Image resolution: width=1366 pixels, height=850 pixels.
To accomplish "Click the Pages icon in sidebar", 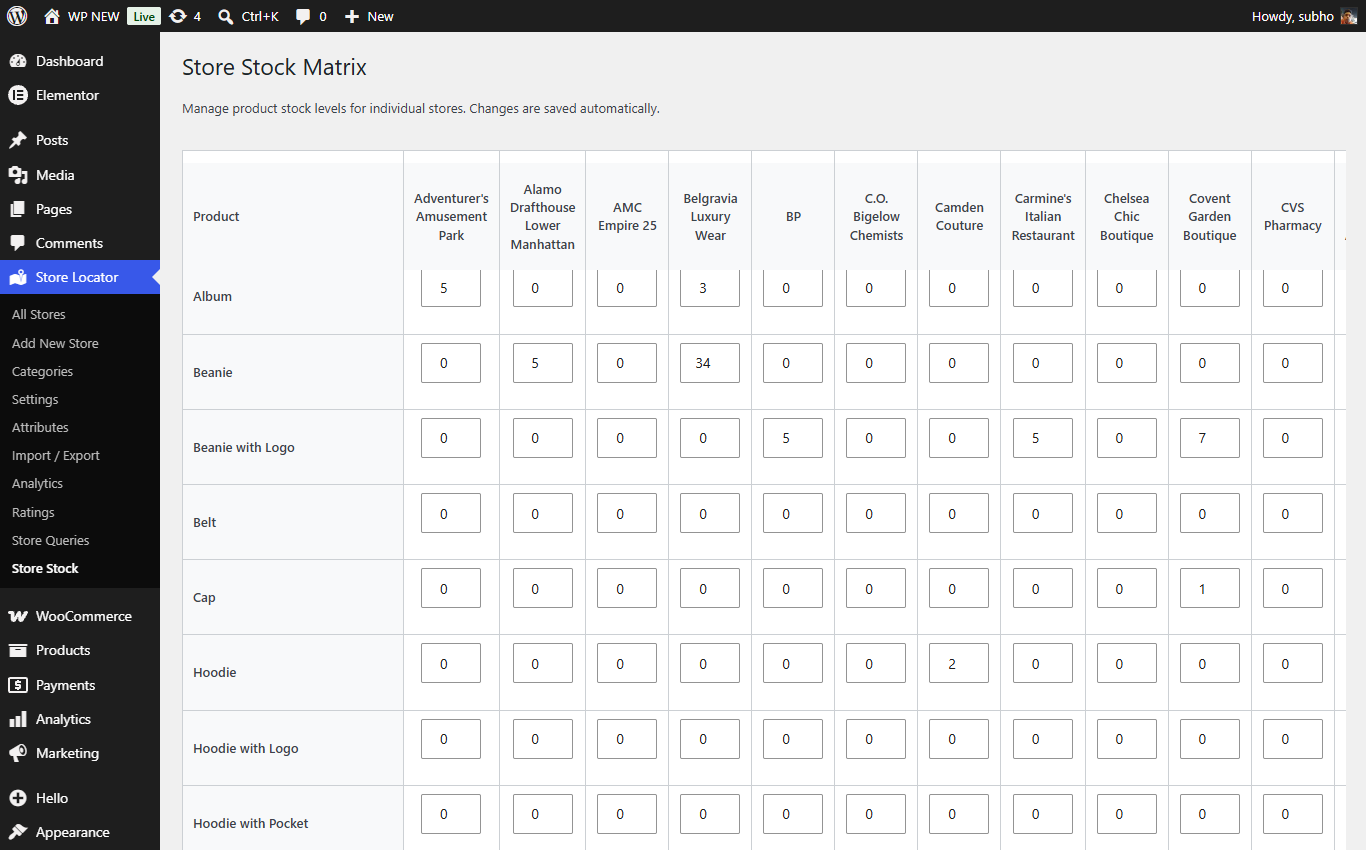I will tap(18, 209).
